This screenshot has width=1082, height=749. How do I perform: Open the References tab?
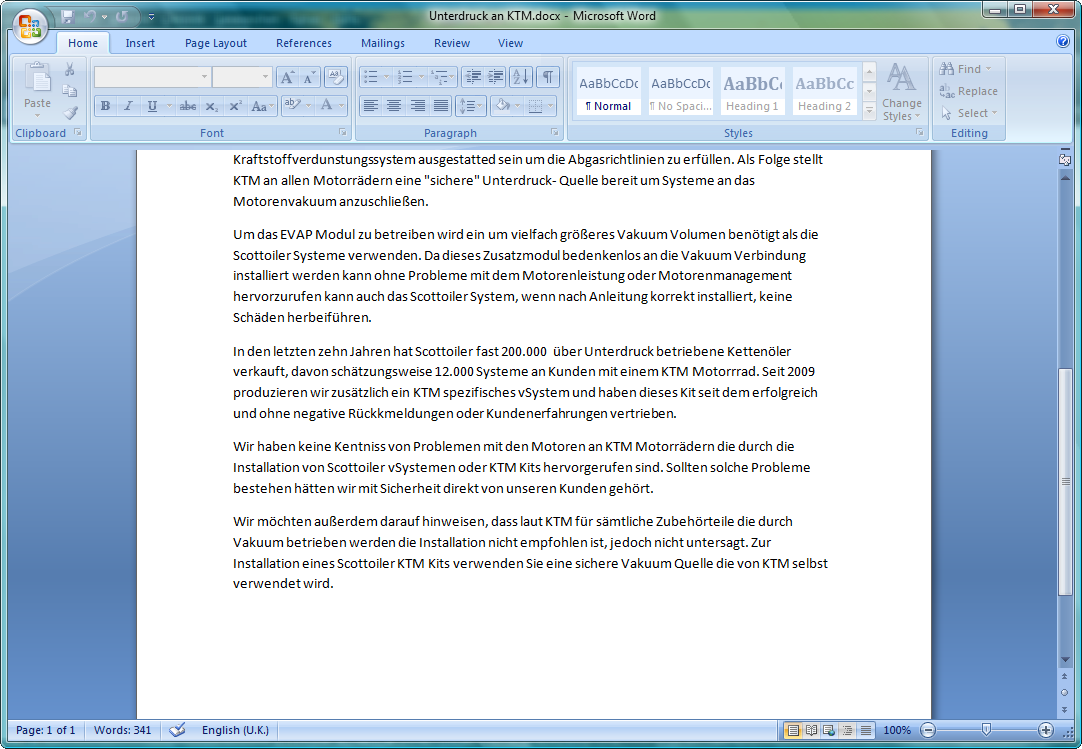[304, 43]
